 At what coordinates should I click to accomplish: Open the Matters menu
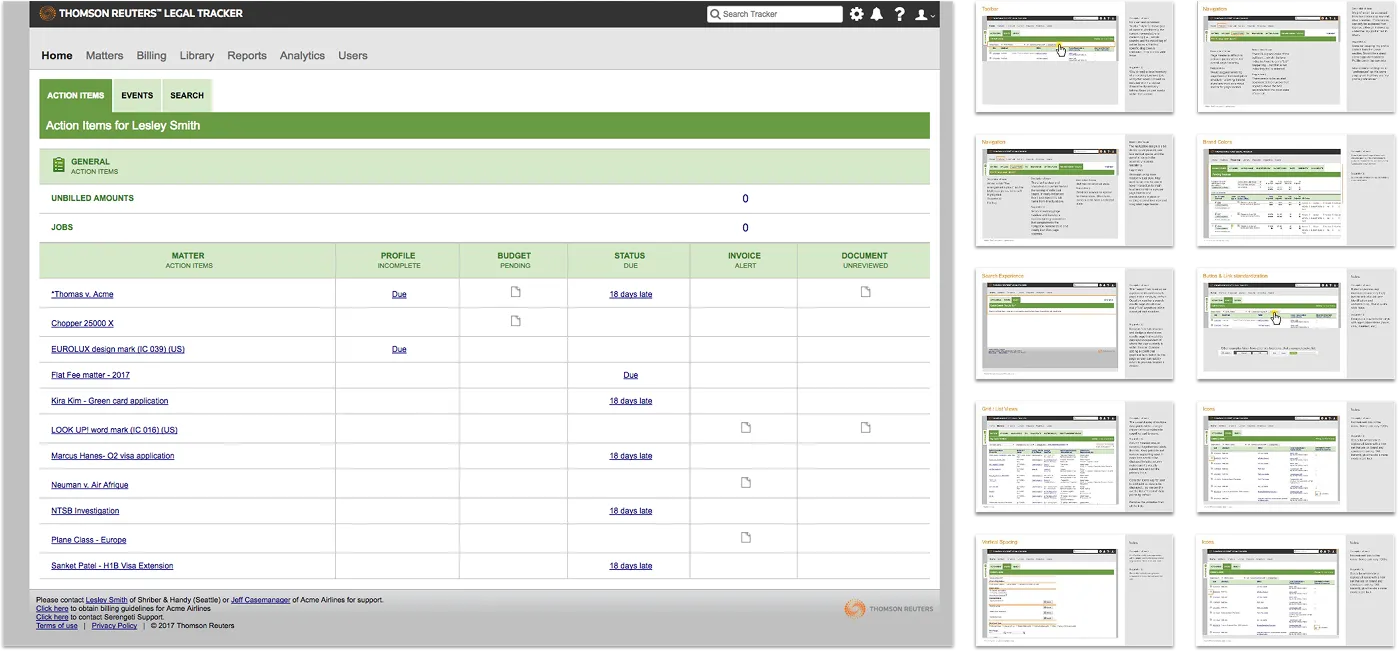104,56
